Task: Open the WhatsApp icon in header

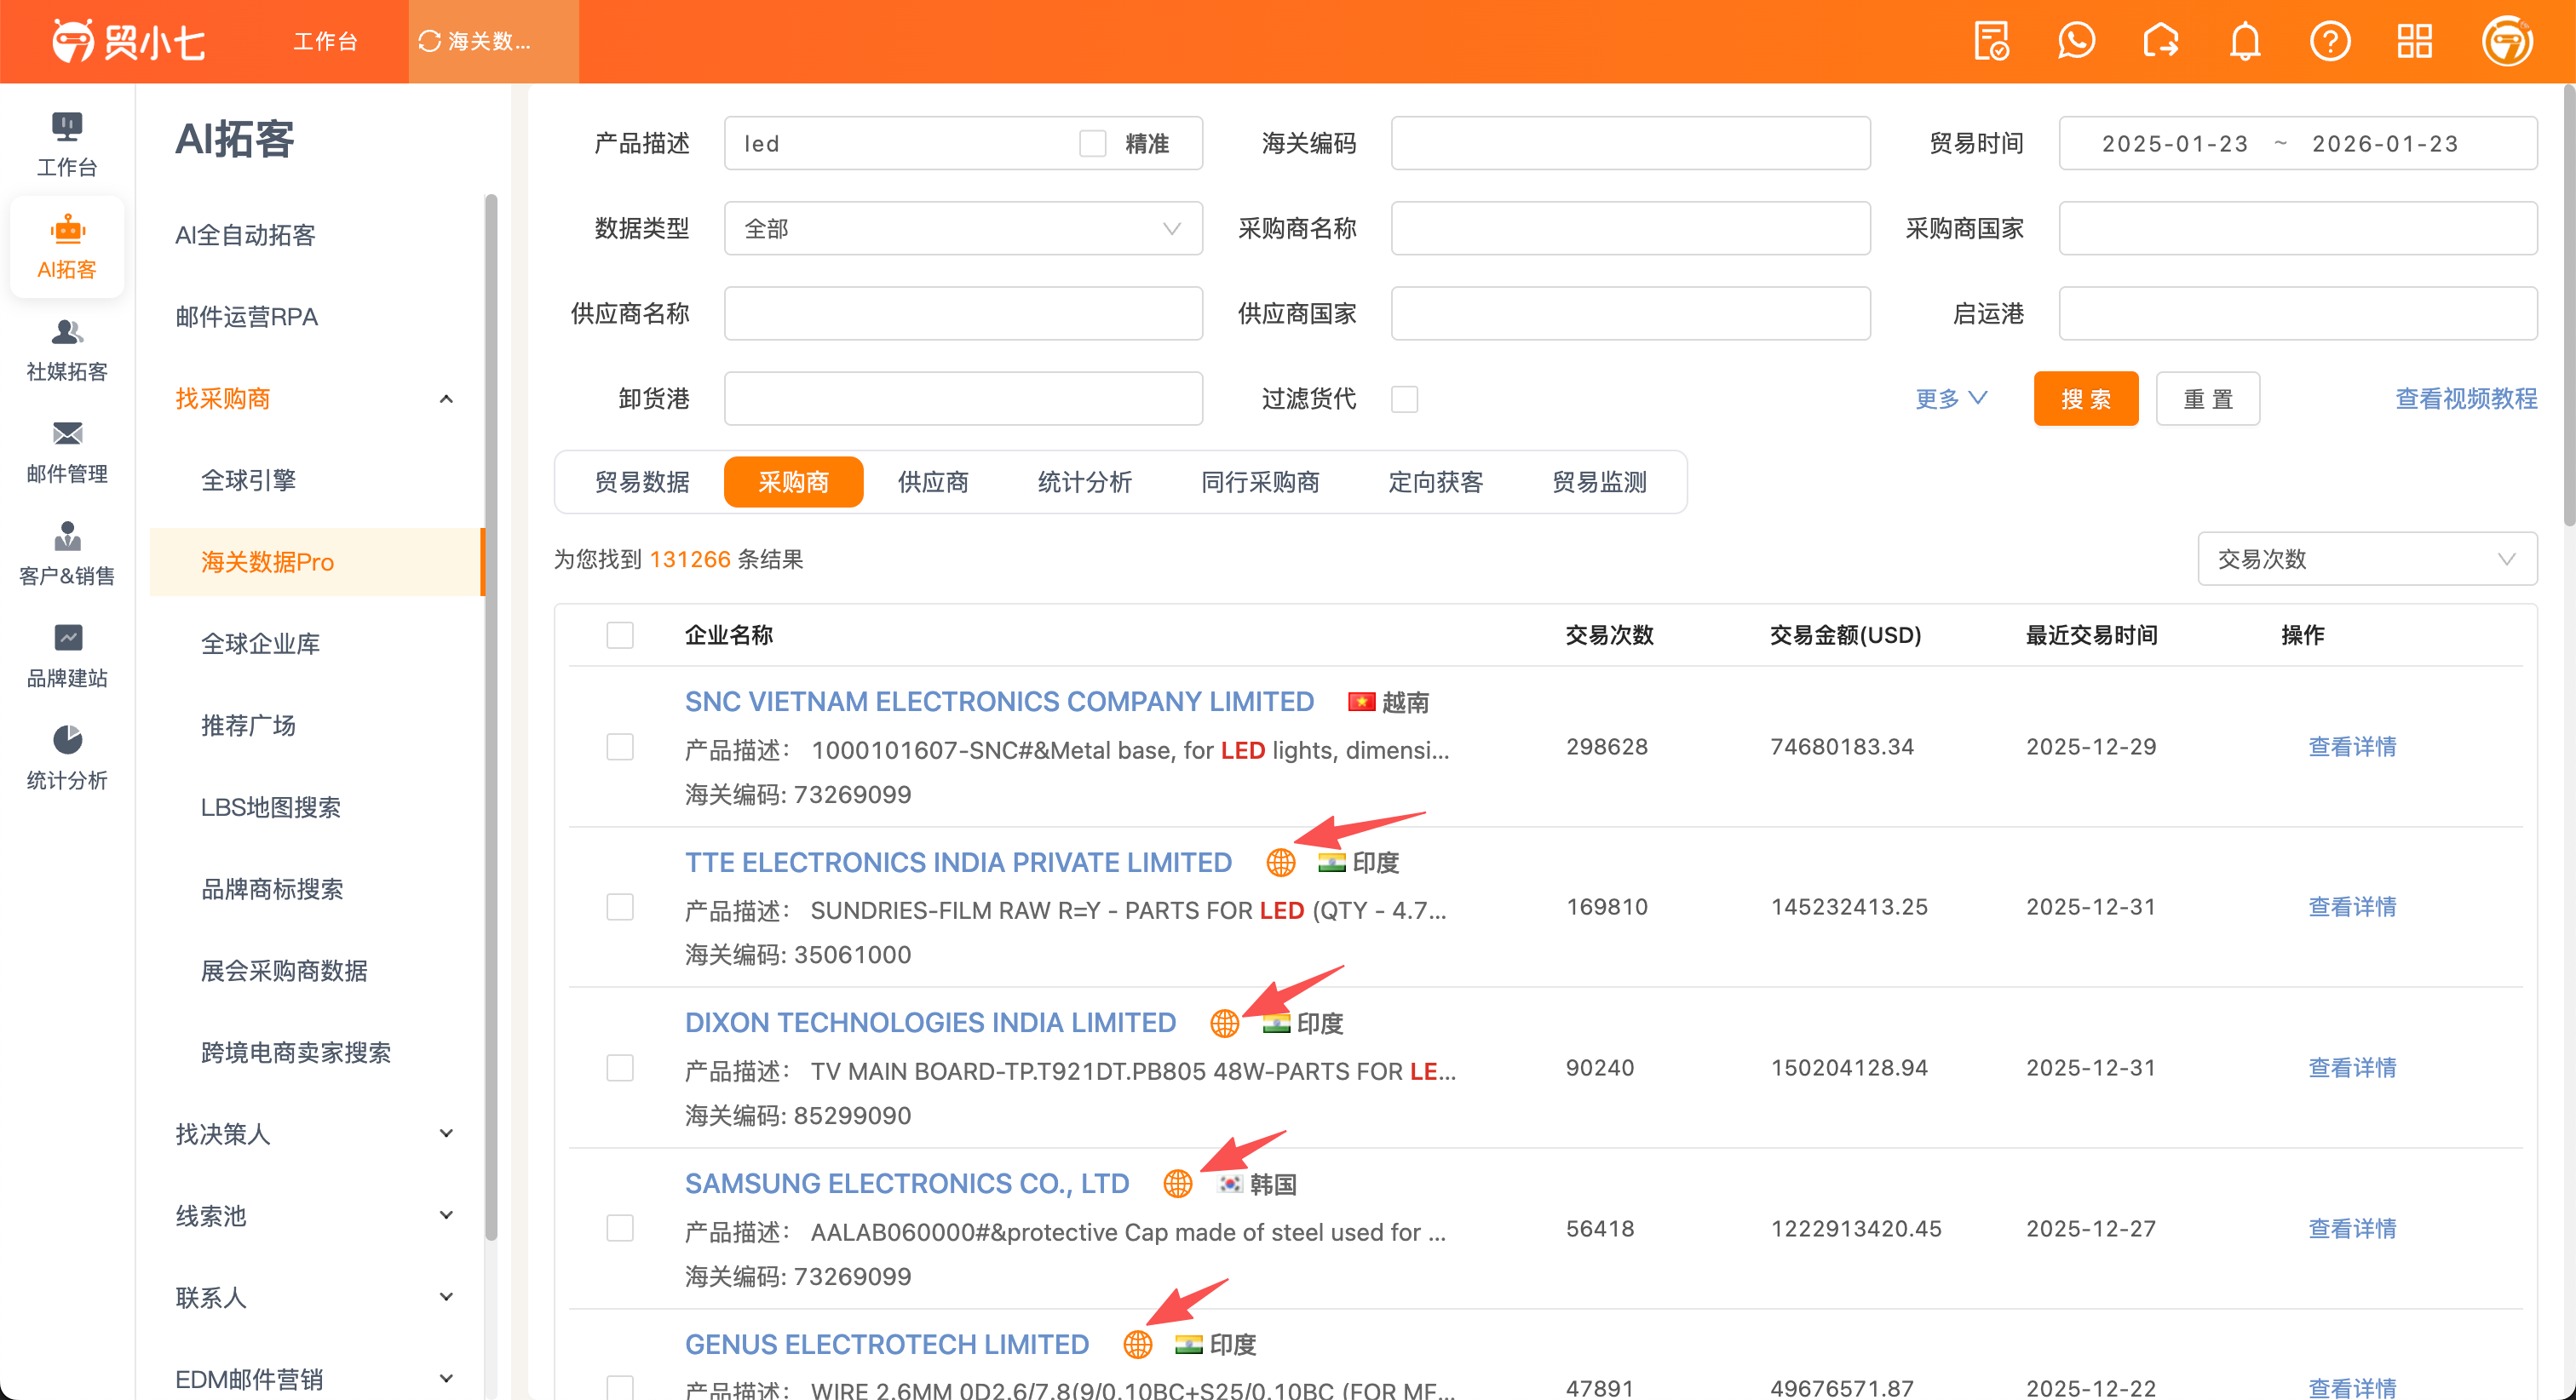Action: (2076, 41)
